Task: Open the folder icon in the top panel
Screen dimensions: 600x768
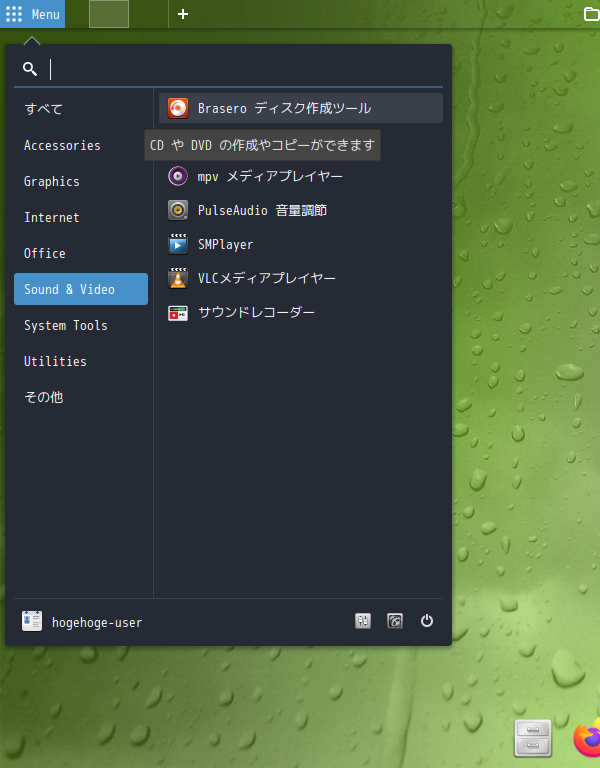Action: pos(592,14)
